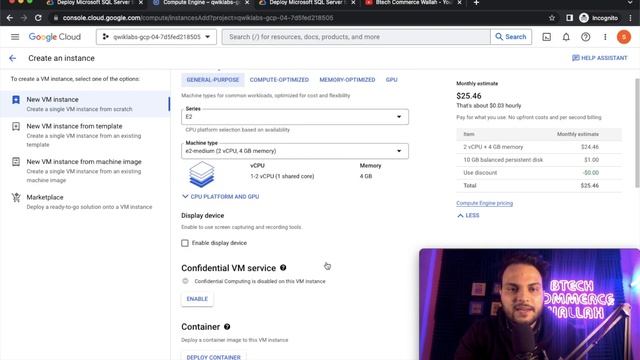The width and height of the screenshot is (640, 360).
Task: Click the $25.46 monthly estimate amount
Action: [469, 96]
